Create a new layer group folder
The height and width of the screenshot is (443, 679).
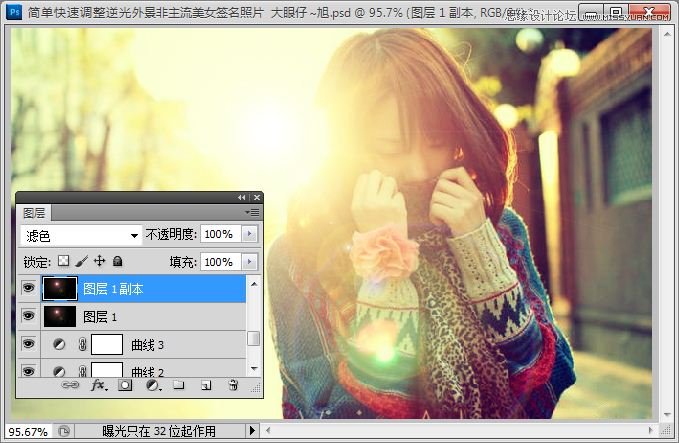click(179, 385)
